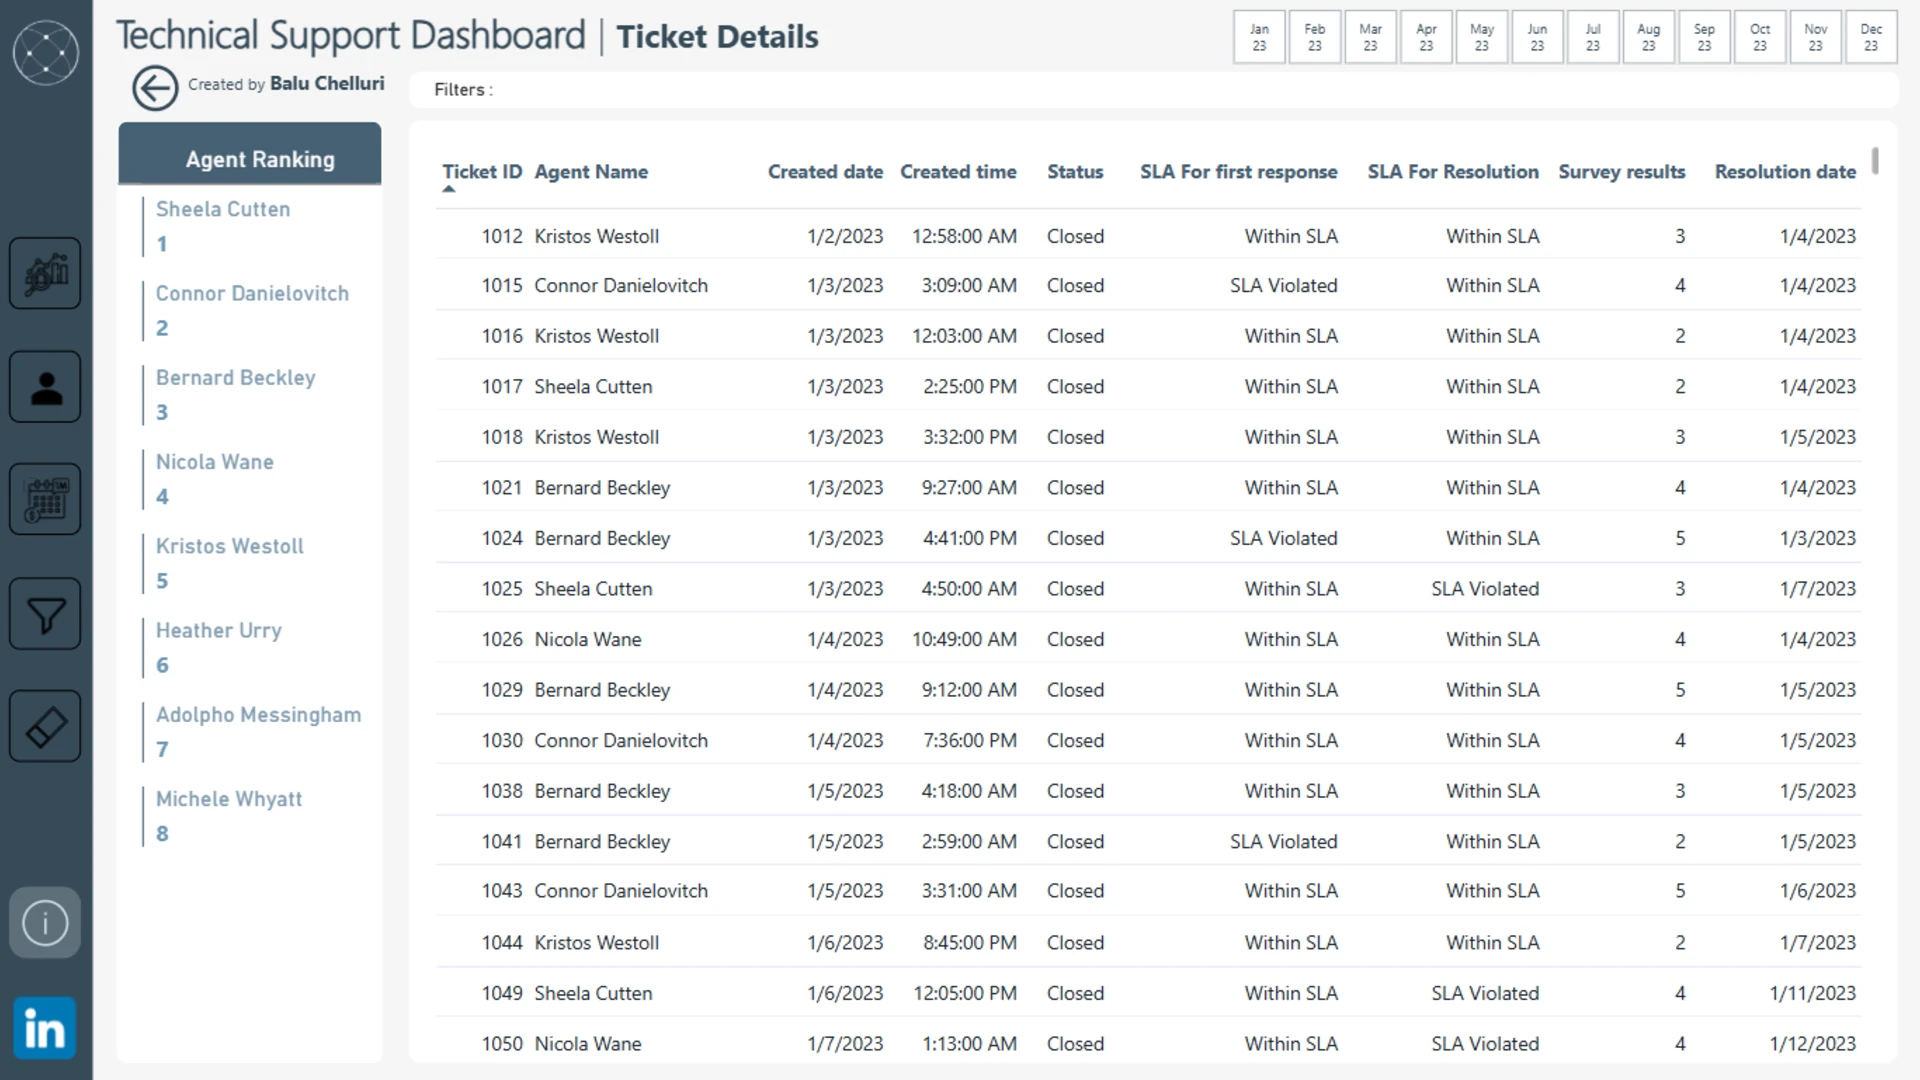Open the calendar ticket details icon
This screenshot has width=1920, height=1080.
(x=46, y=499)
